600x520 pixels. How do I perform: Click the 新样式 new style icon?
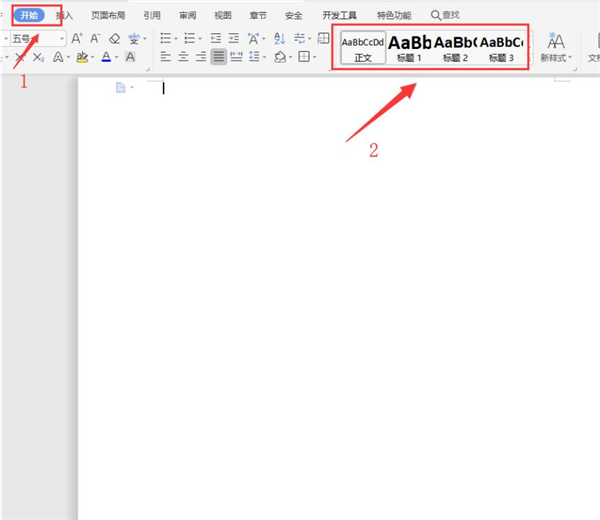coord(556,47)
